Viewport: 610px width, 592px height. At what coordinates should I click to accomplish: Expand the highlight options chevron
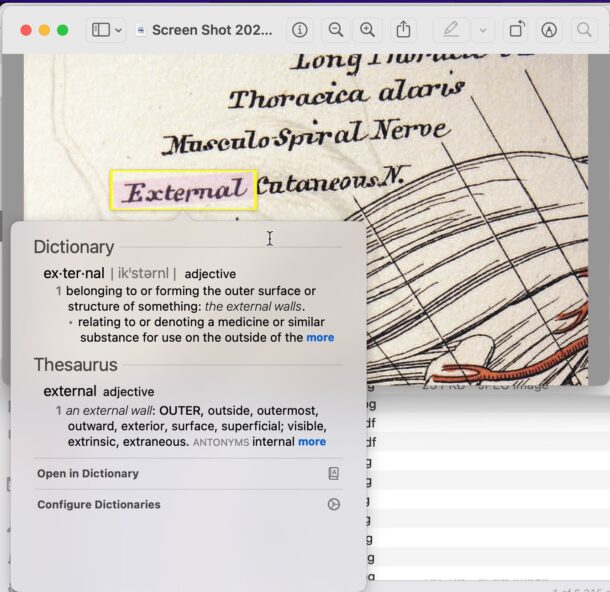tap(483, 30)
